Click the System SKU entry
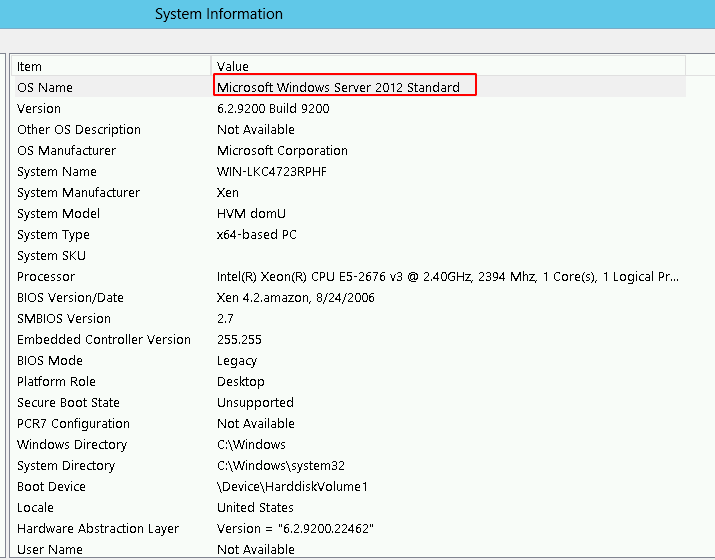The width and height of the screenshot is (715, 560). [x=52, y=256]
